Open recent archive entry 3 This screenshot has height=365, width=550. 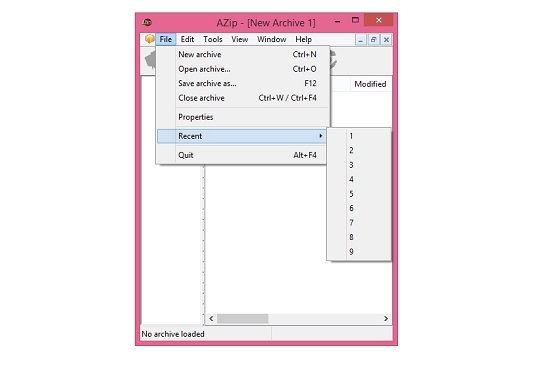coord(359,165)
